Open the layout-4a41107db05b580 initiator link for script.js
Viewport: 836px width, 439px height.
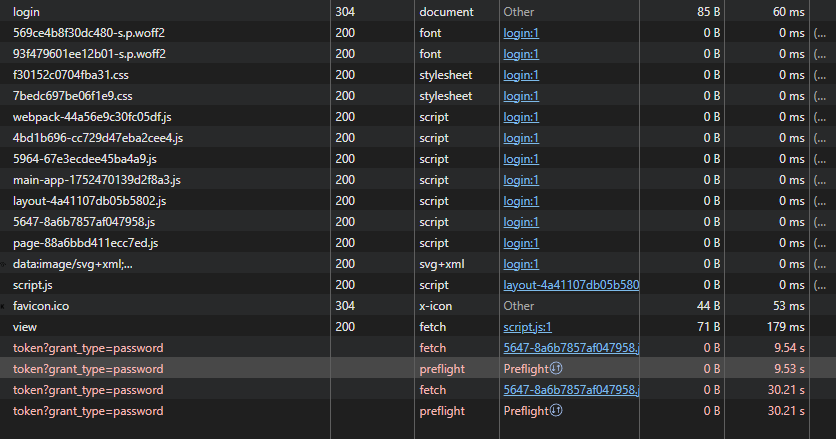click(x=571, y=285)
